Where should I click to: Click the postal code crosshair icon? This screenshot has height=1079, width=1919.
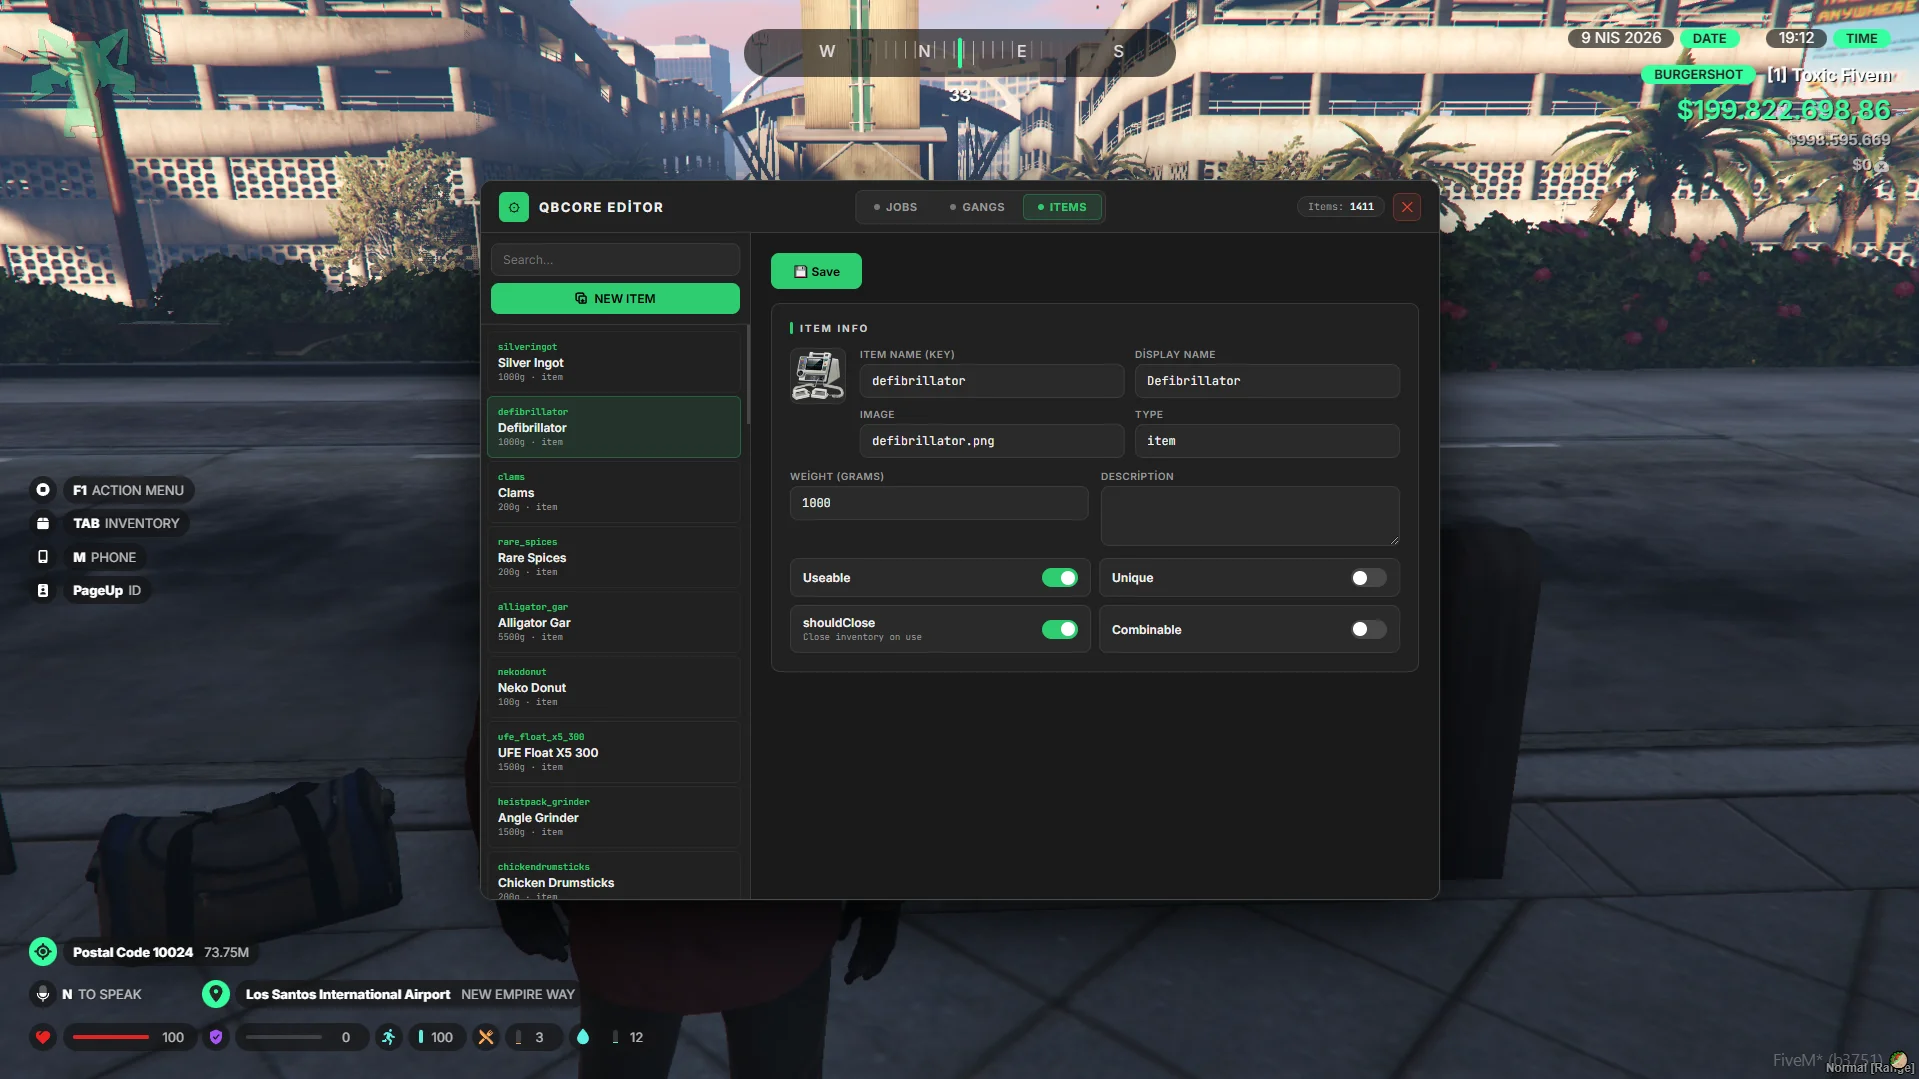pyautogui.click(x=43, y=952)
